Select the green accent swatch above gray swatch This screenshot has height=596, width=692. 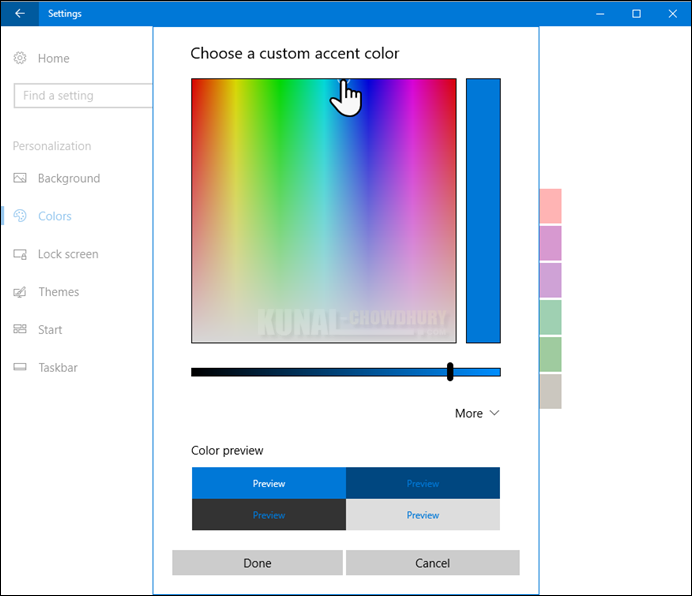pyautogui.click(x=551, y=355)
